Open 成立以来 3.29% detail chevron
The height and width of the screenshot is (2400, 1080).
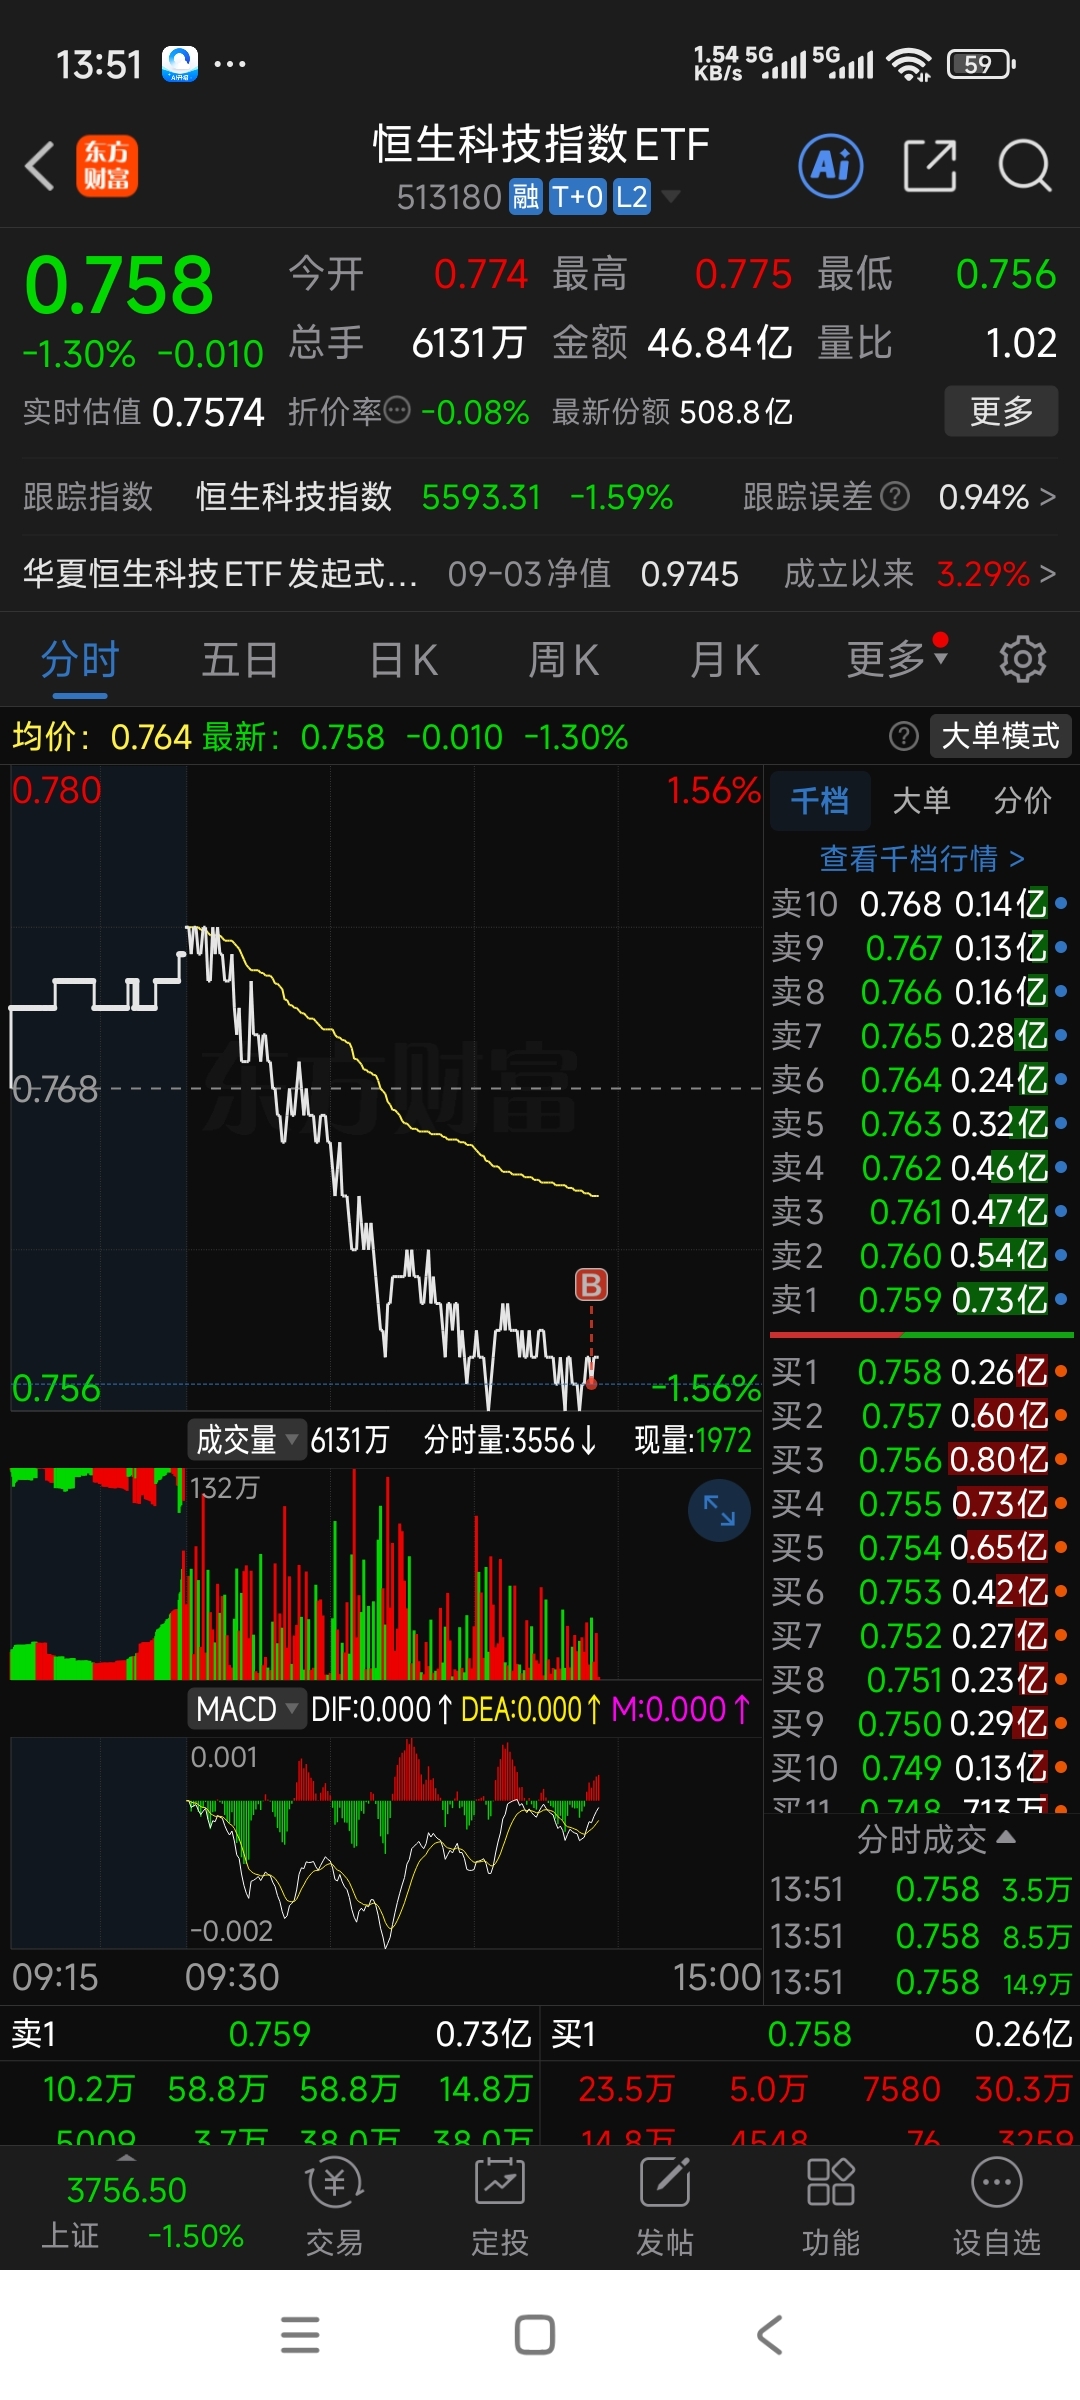[1047, 574]
